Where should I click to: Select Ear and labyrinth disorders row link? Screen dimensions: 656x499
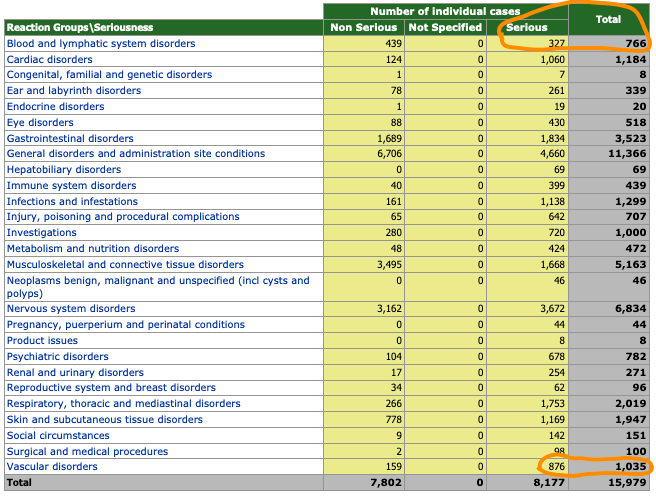[x=74, y=91]
